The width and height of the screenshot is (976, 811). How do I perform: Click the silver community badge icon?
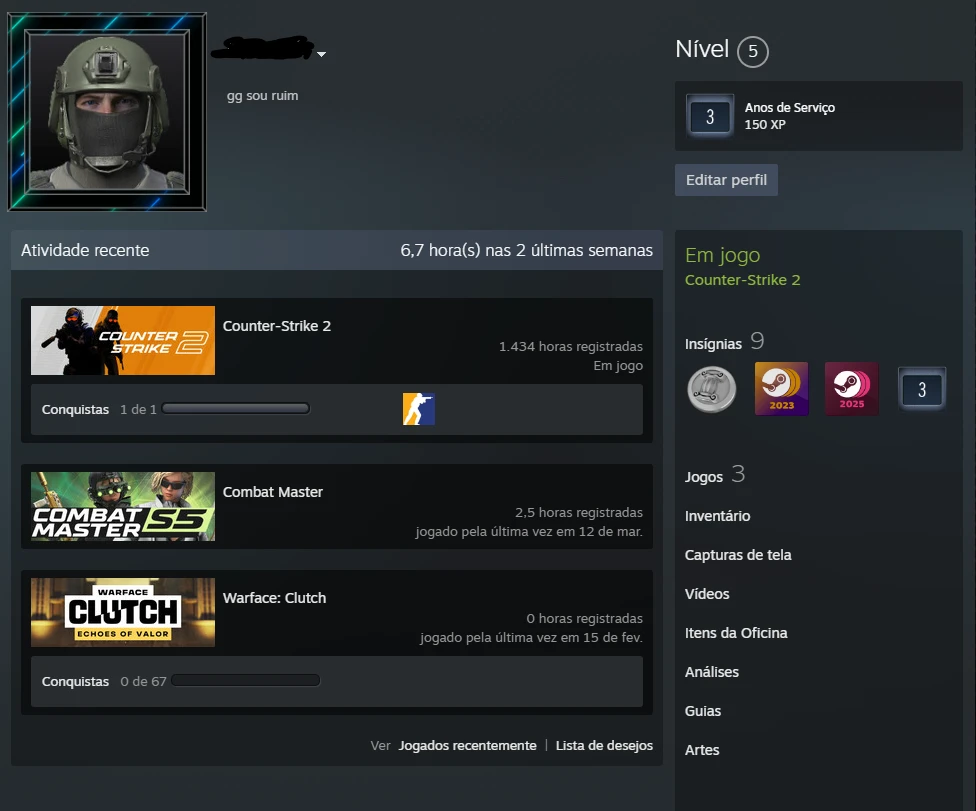click(x=711, y=389)
